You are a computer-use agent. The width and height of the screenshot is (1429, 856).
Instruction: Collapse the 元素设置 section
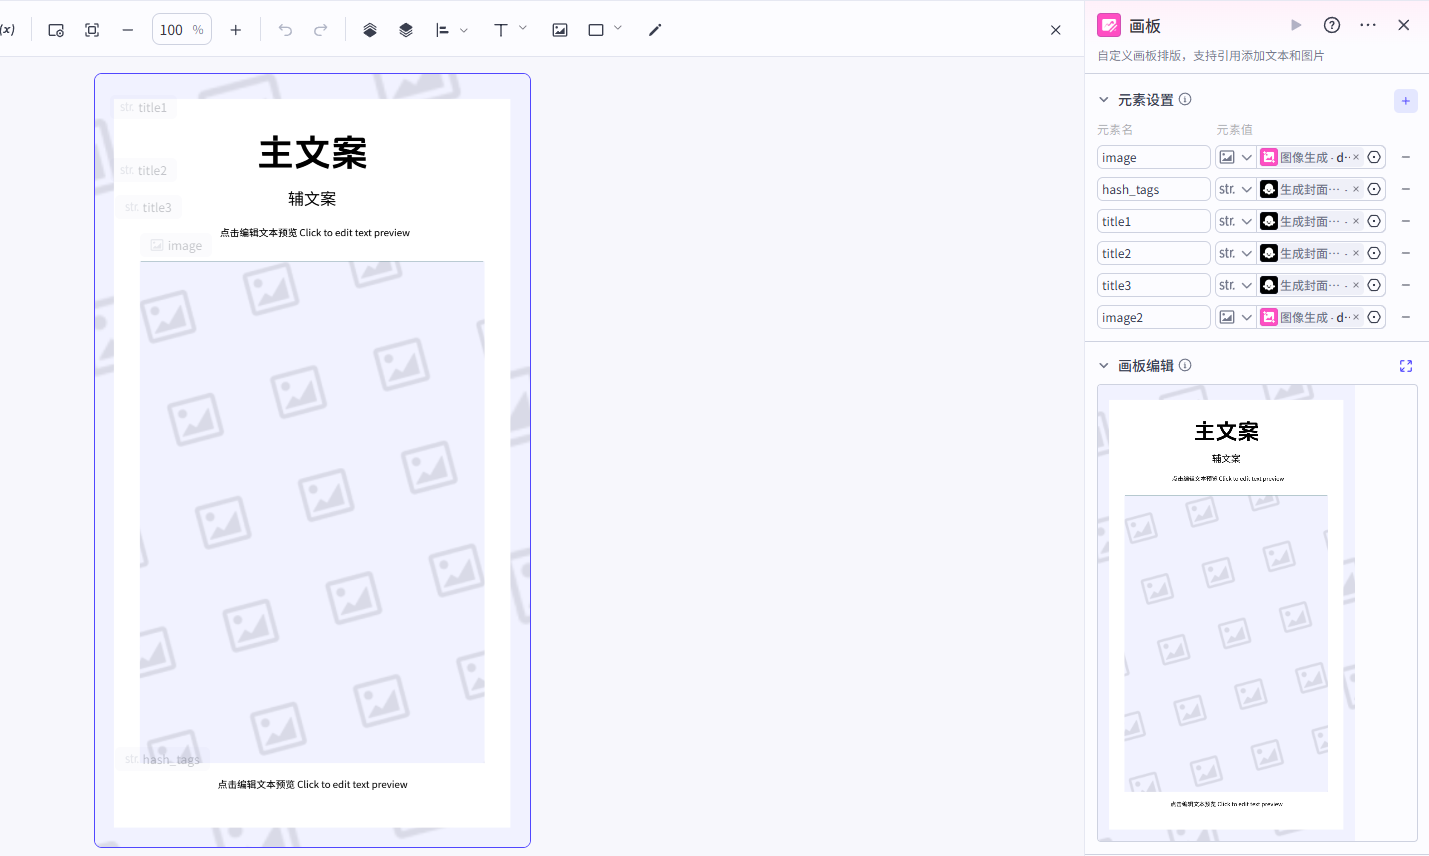tap(1104, 99)
